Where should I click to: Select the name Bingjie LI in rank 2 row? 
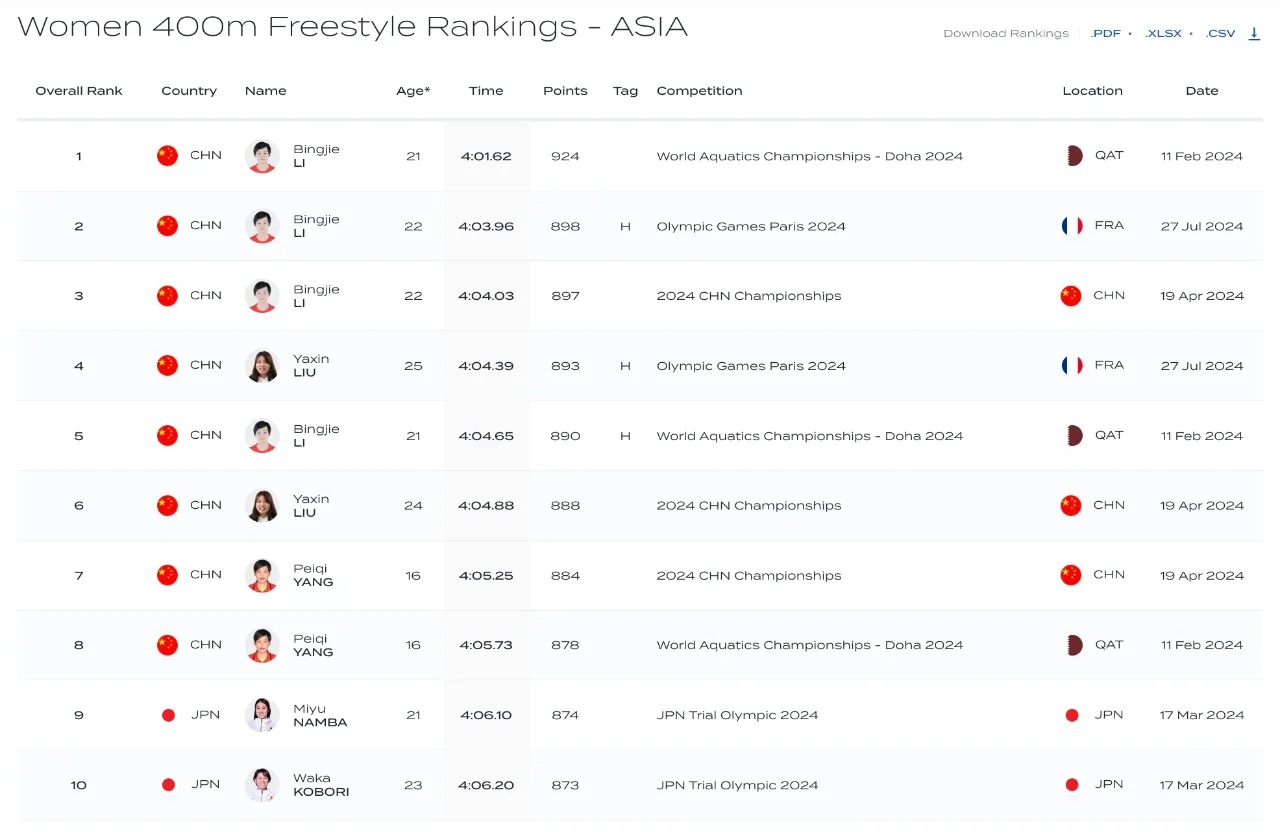pos(316,226)
